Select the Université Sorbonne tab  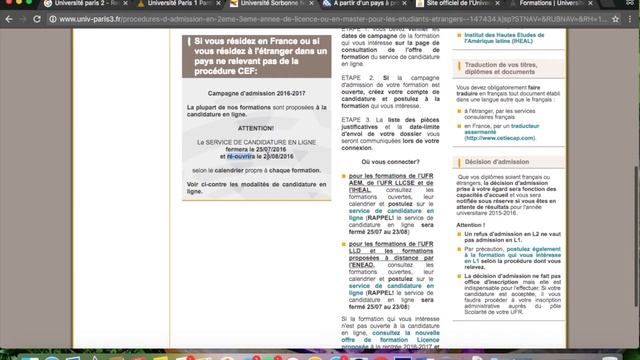272,3
